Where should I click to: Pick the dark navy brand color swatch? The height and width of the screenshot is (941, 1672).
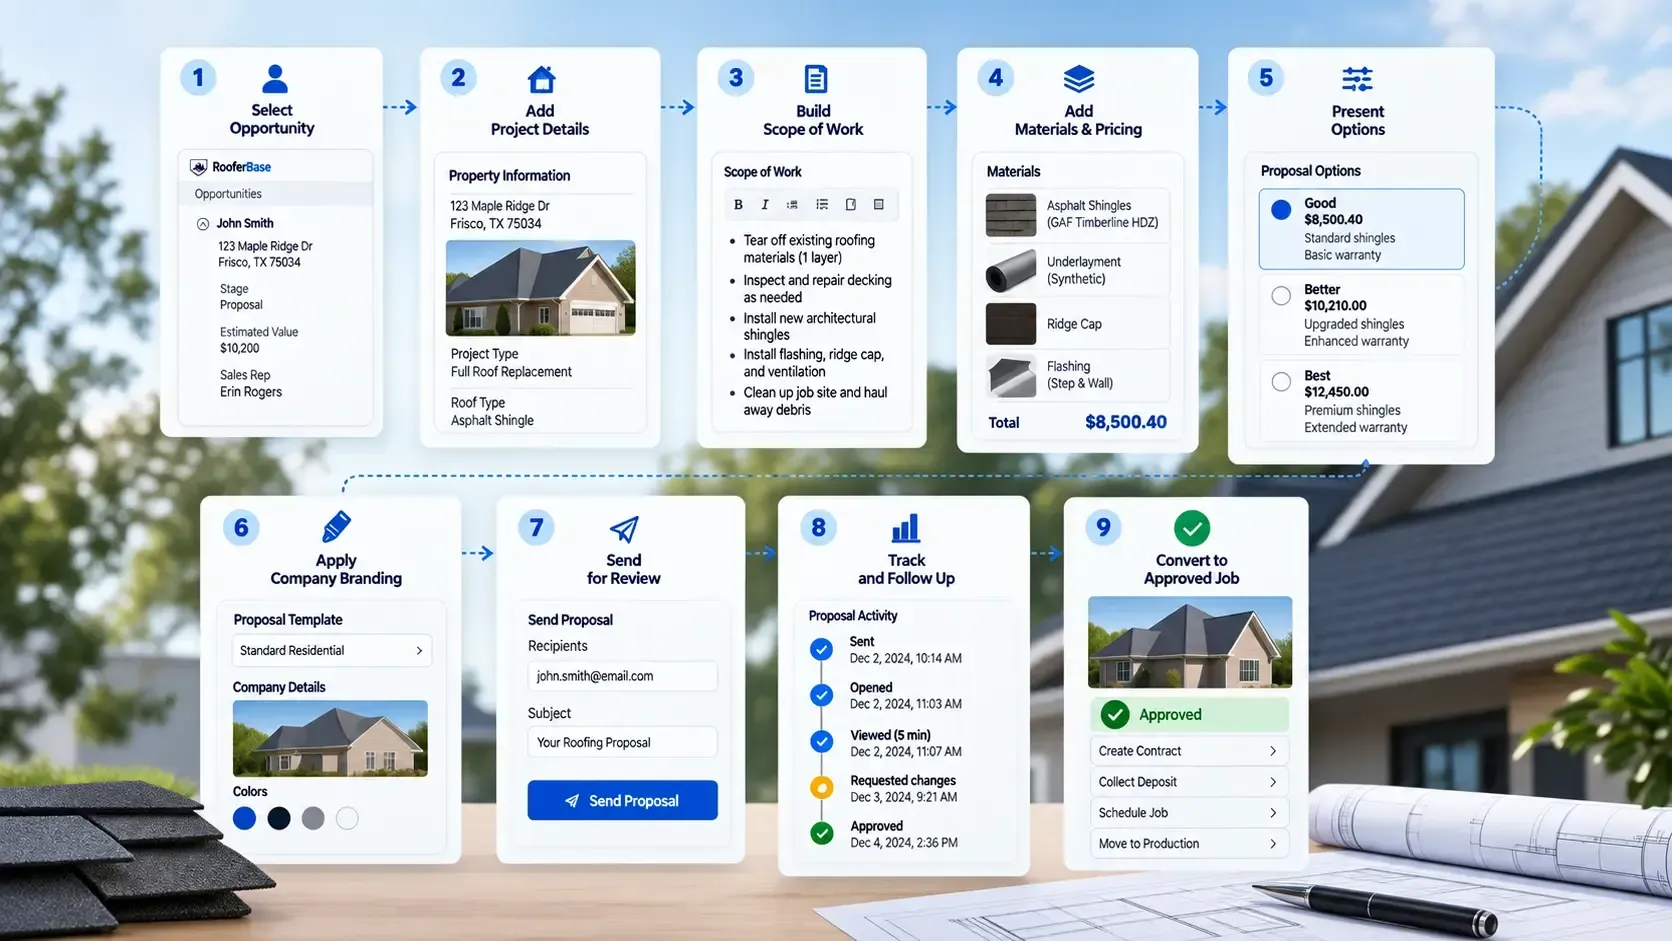click(x=279, y=818)
